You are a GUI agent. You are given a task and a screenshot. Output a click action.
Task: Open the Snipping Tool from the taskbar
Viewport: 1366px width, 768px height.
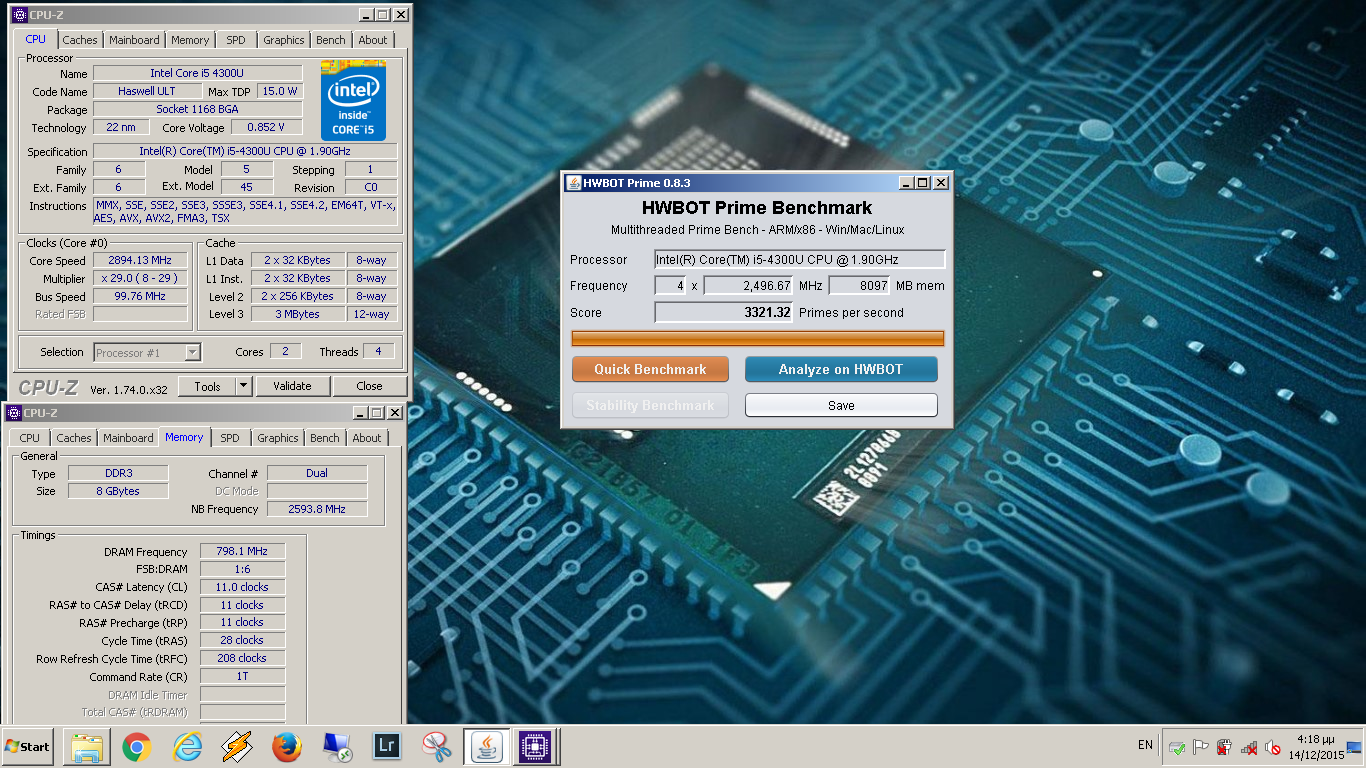[x=437, y=747]
